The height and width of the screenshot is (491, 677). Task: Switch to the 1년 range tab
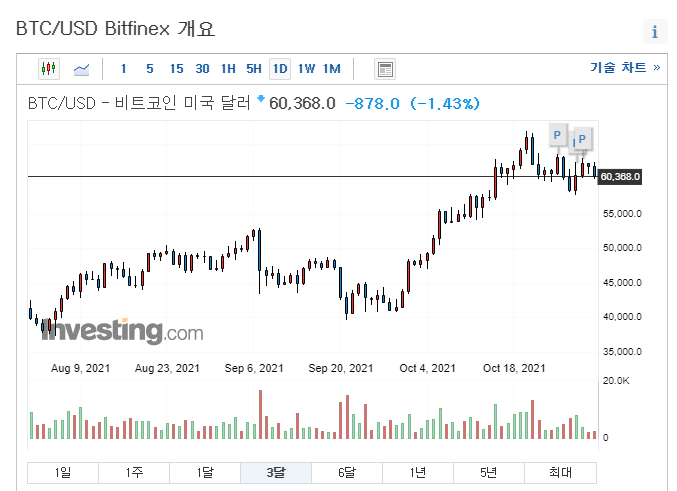click(418, 472)
